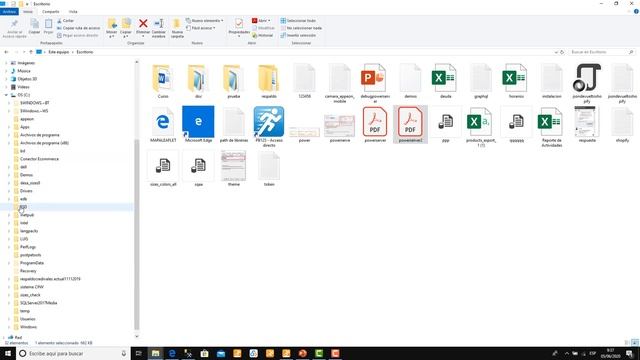The image size is (640, 360).
Task: Collapse the OS (C:) tree node
Action: (6, 95)
